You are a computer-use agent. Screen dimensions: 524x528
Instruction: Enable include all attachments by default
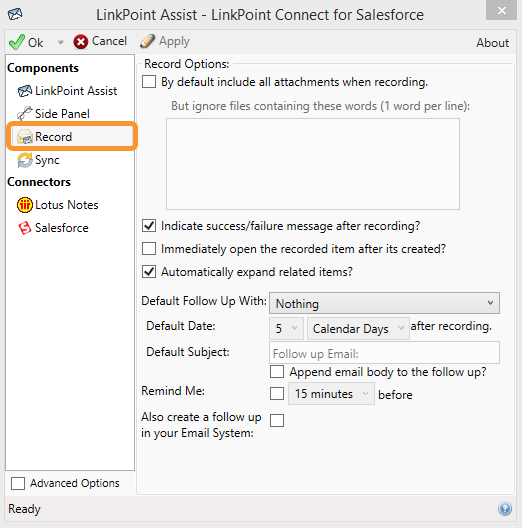[x=149, y=82]
